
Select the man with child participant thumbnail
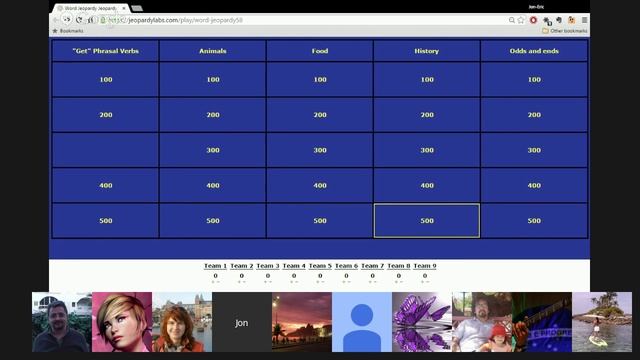(x=482, y=322)
